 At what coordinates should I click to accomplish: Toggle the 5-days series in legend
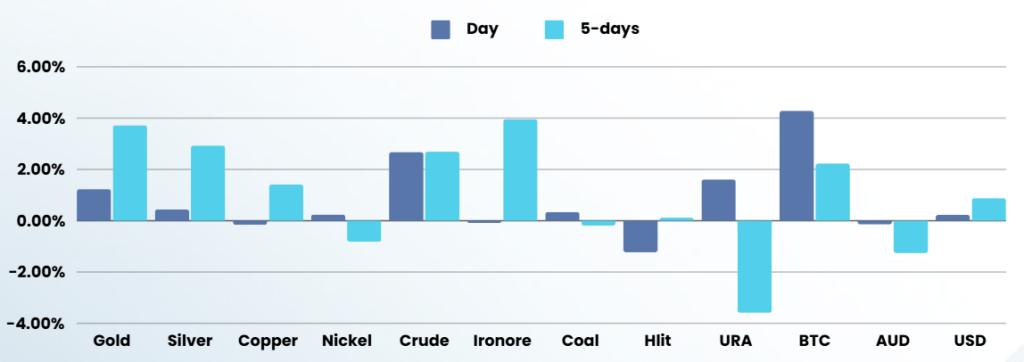pos(592,29)
